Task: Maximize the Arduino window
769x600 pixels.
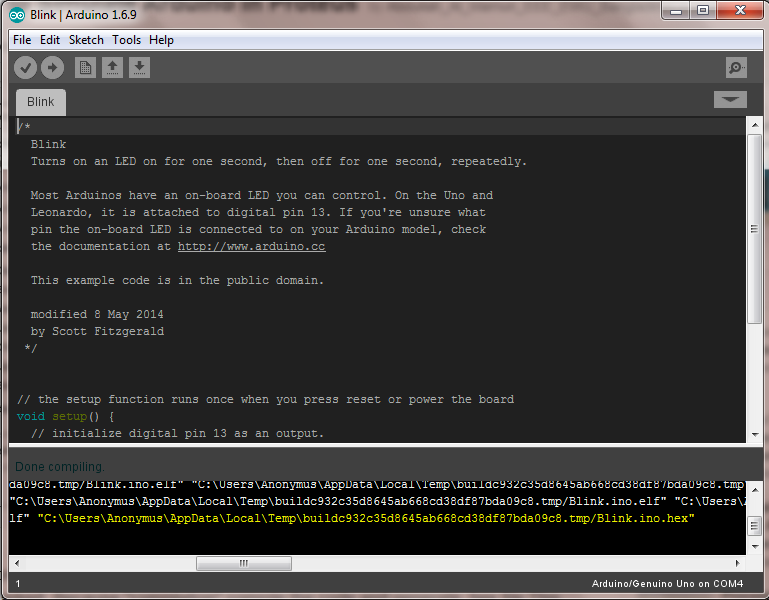Action: coord(703,10)
